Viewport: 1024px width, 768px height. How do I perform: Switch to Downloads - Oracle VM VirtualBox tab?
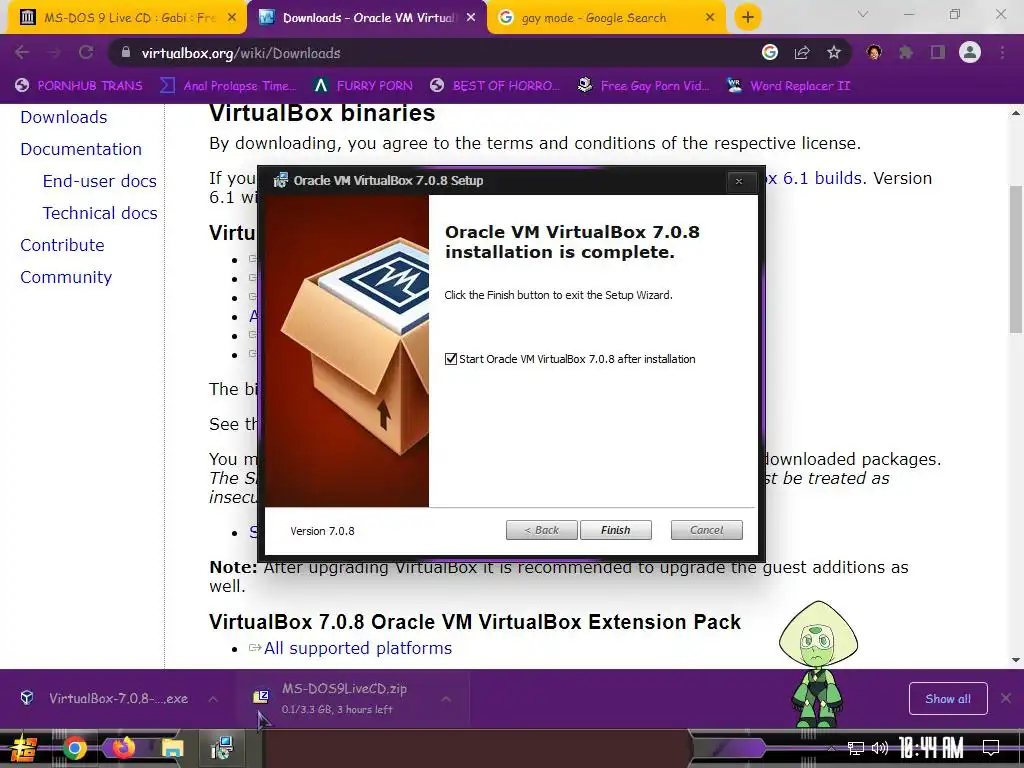tap(366, 18)
